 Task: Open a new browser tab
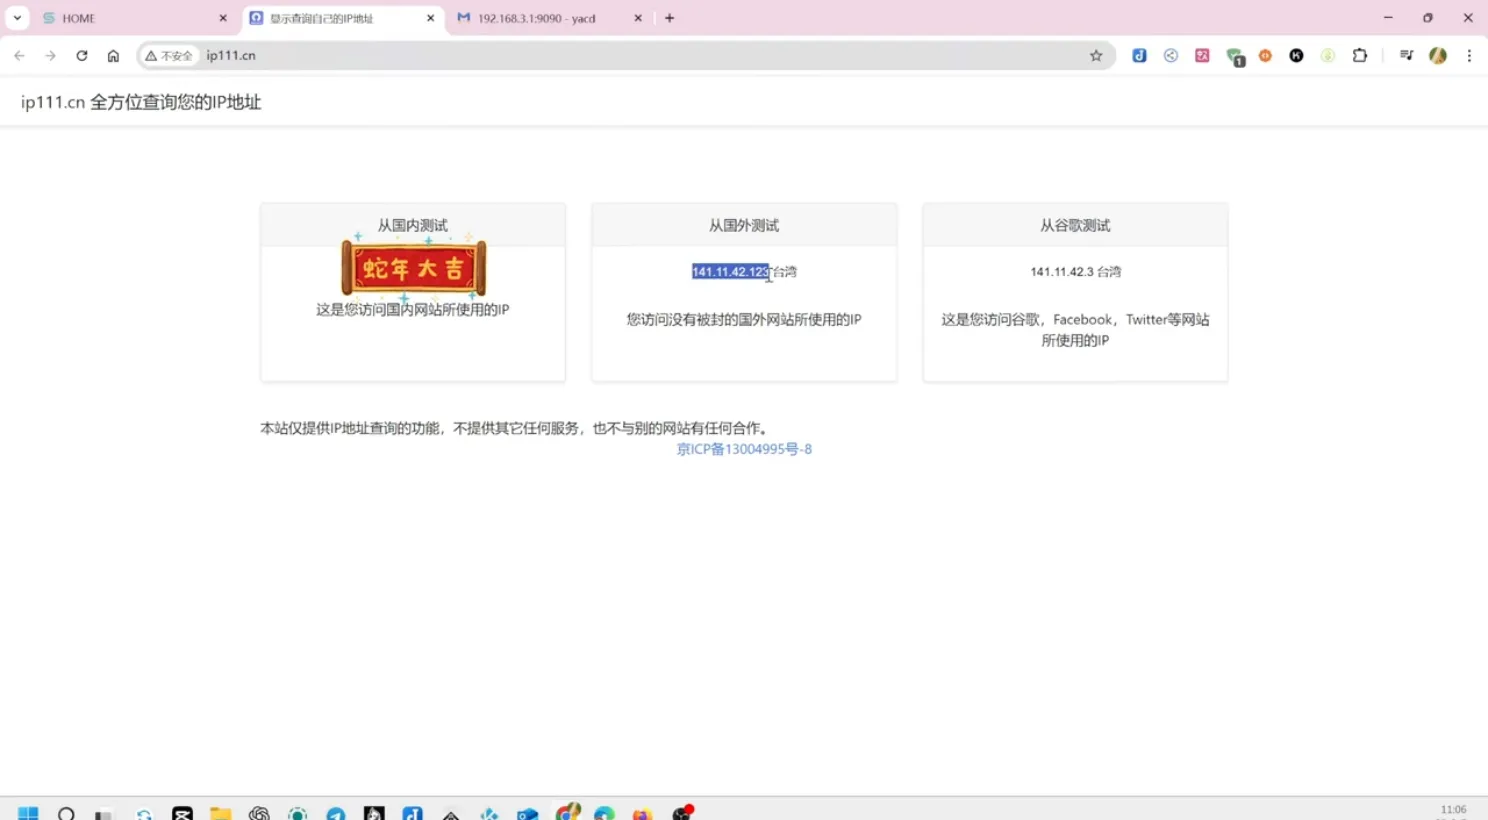(x=670, y=18)
